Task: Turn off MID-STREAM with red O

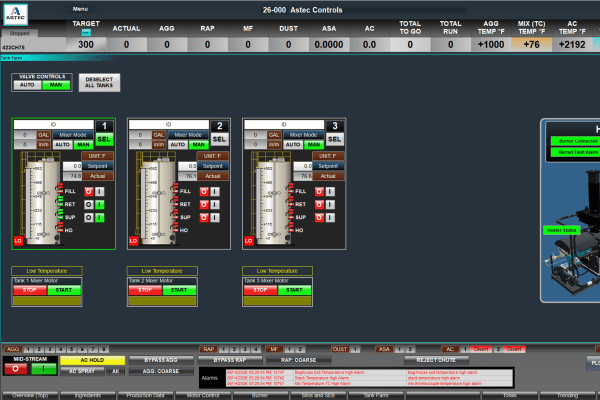Action: point(16,369)
